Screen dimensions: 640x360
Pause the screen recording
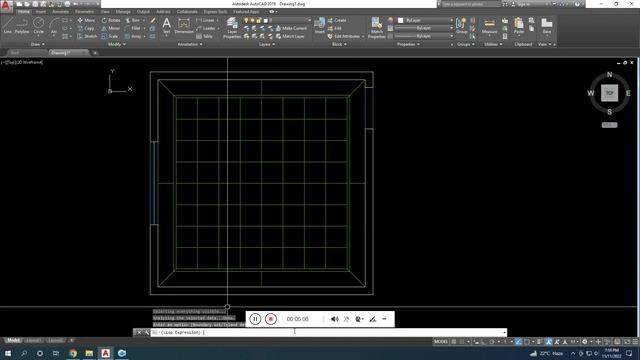[x=255, y=319]
